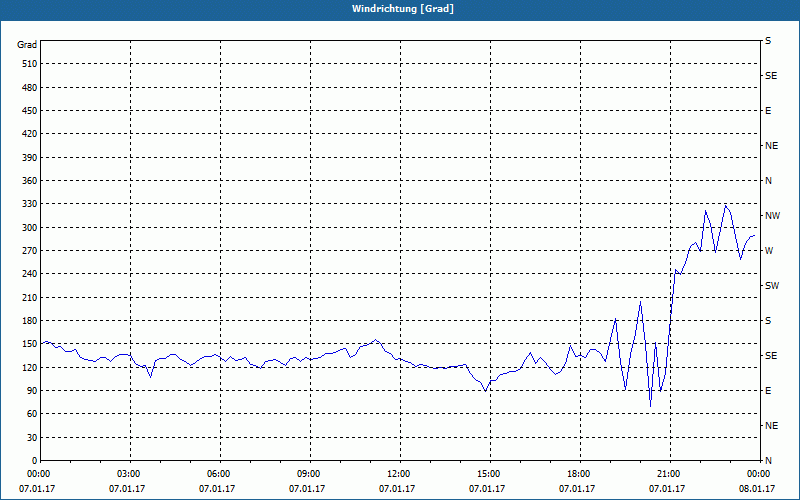Click the NE compass label between 390 and 420
This screenshot has width=800, height=500.
tap(771, 146)
